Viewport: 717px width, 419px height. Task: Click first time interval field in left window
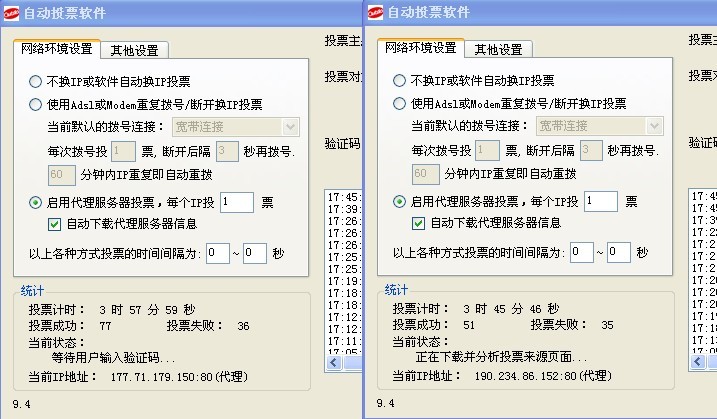pyautogui.click(x=217, y=253)
